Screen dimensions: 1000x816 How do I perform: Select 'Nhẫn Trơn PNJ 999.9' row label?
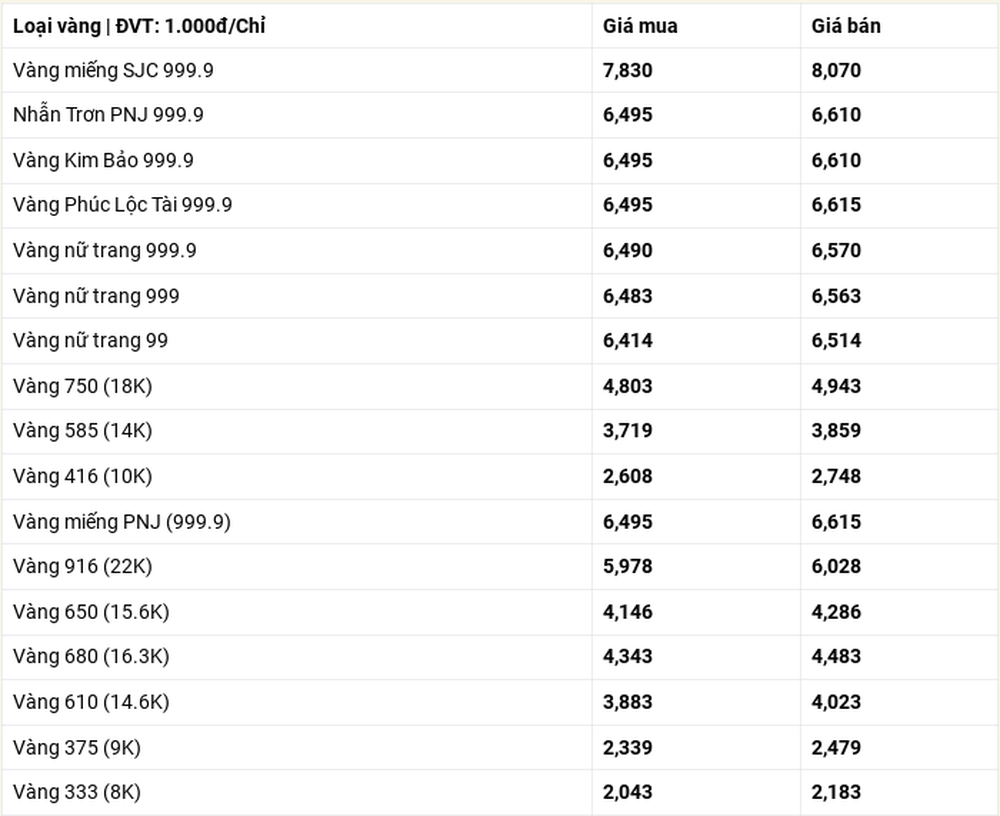pos(108,115)
